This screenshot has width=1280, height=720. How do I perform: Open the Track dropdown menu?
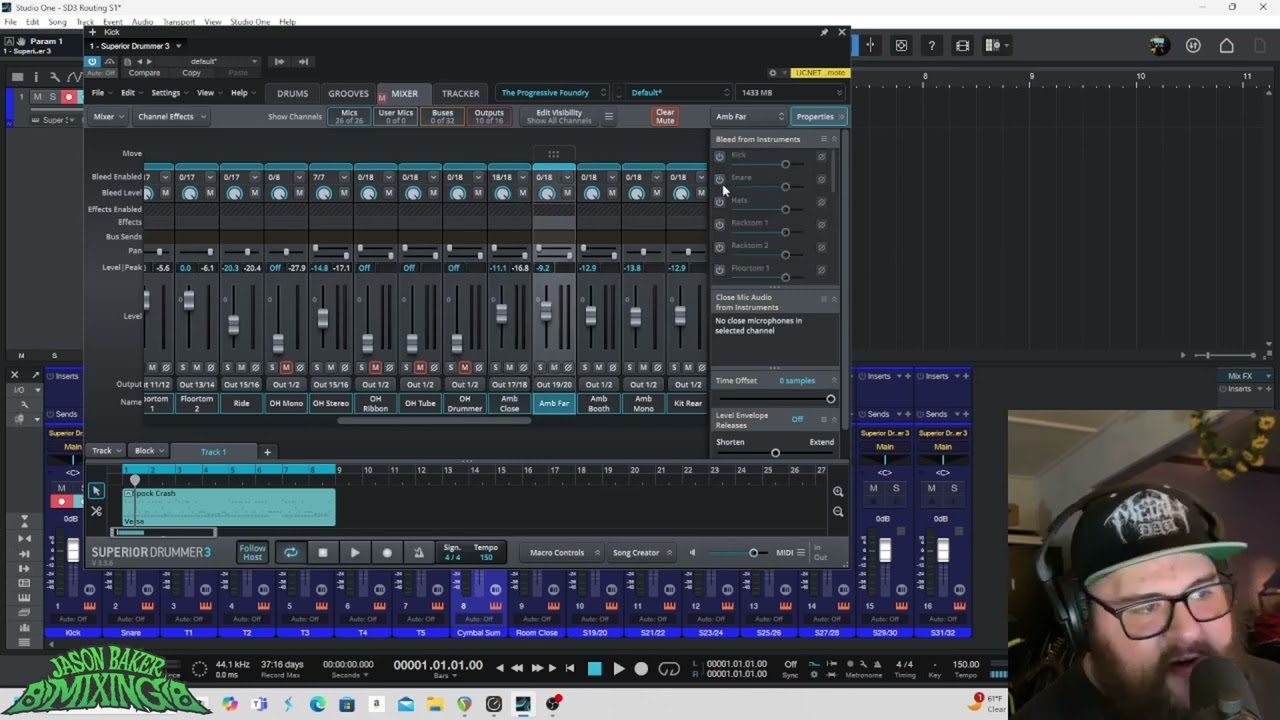[x=107, y=451]
